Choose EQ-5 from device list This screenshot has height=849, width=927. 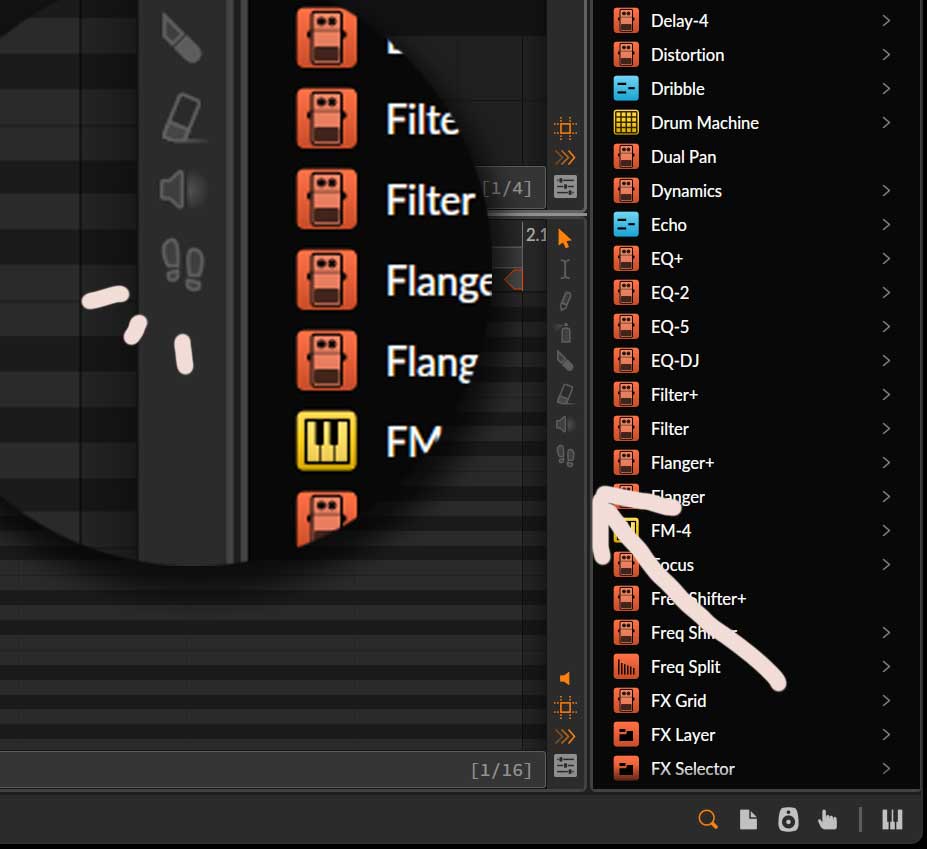pyautogui.click(x=756, y=327)
